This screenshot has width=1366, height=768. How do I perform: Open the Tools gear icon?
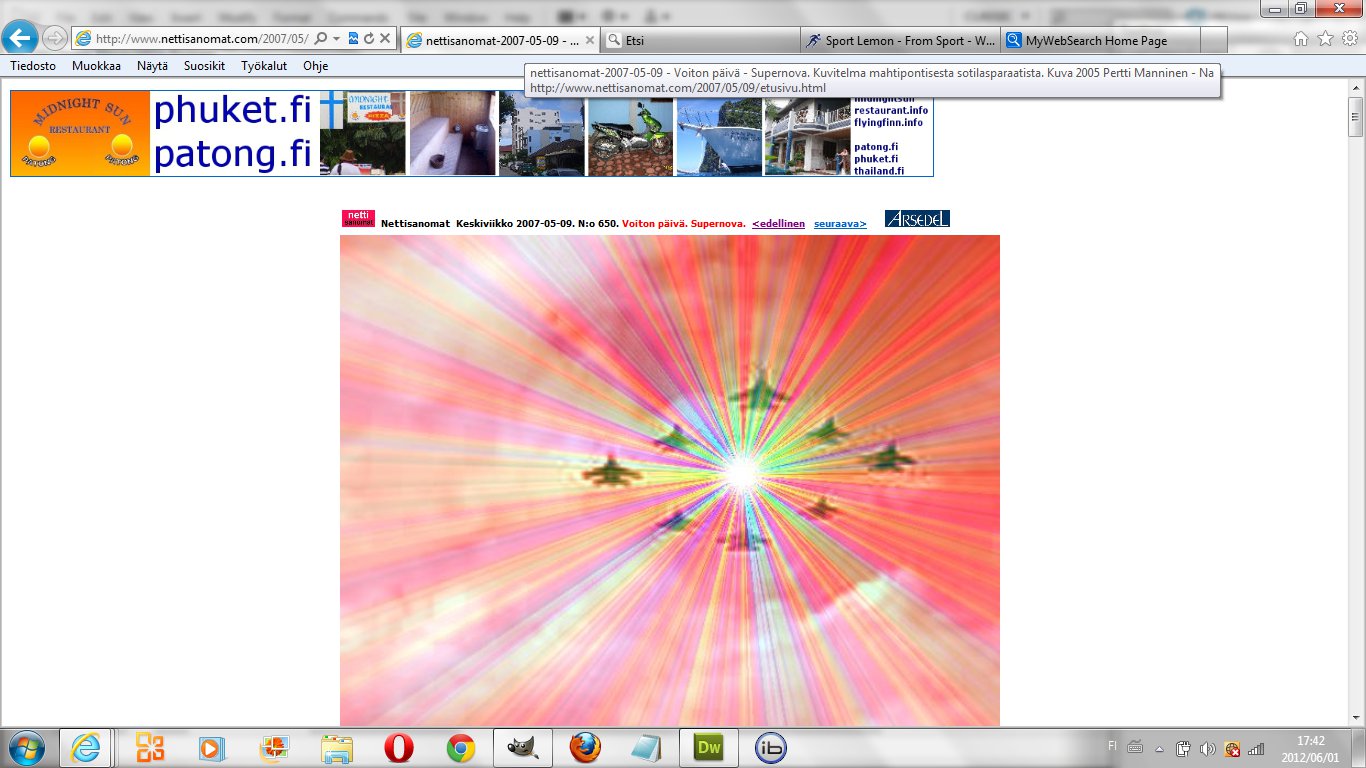(1349, 39)
